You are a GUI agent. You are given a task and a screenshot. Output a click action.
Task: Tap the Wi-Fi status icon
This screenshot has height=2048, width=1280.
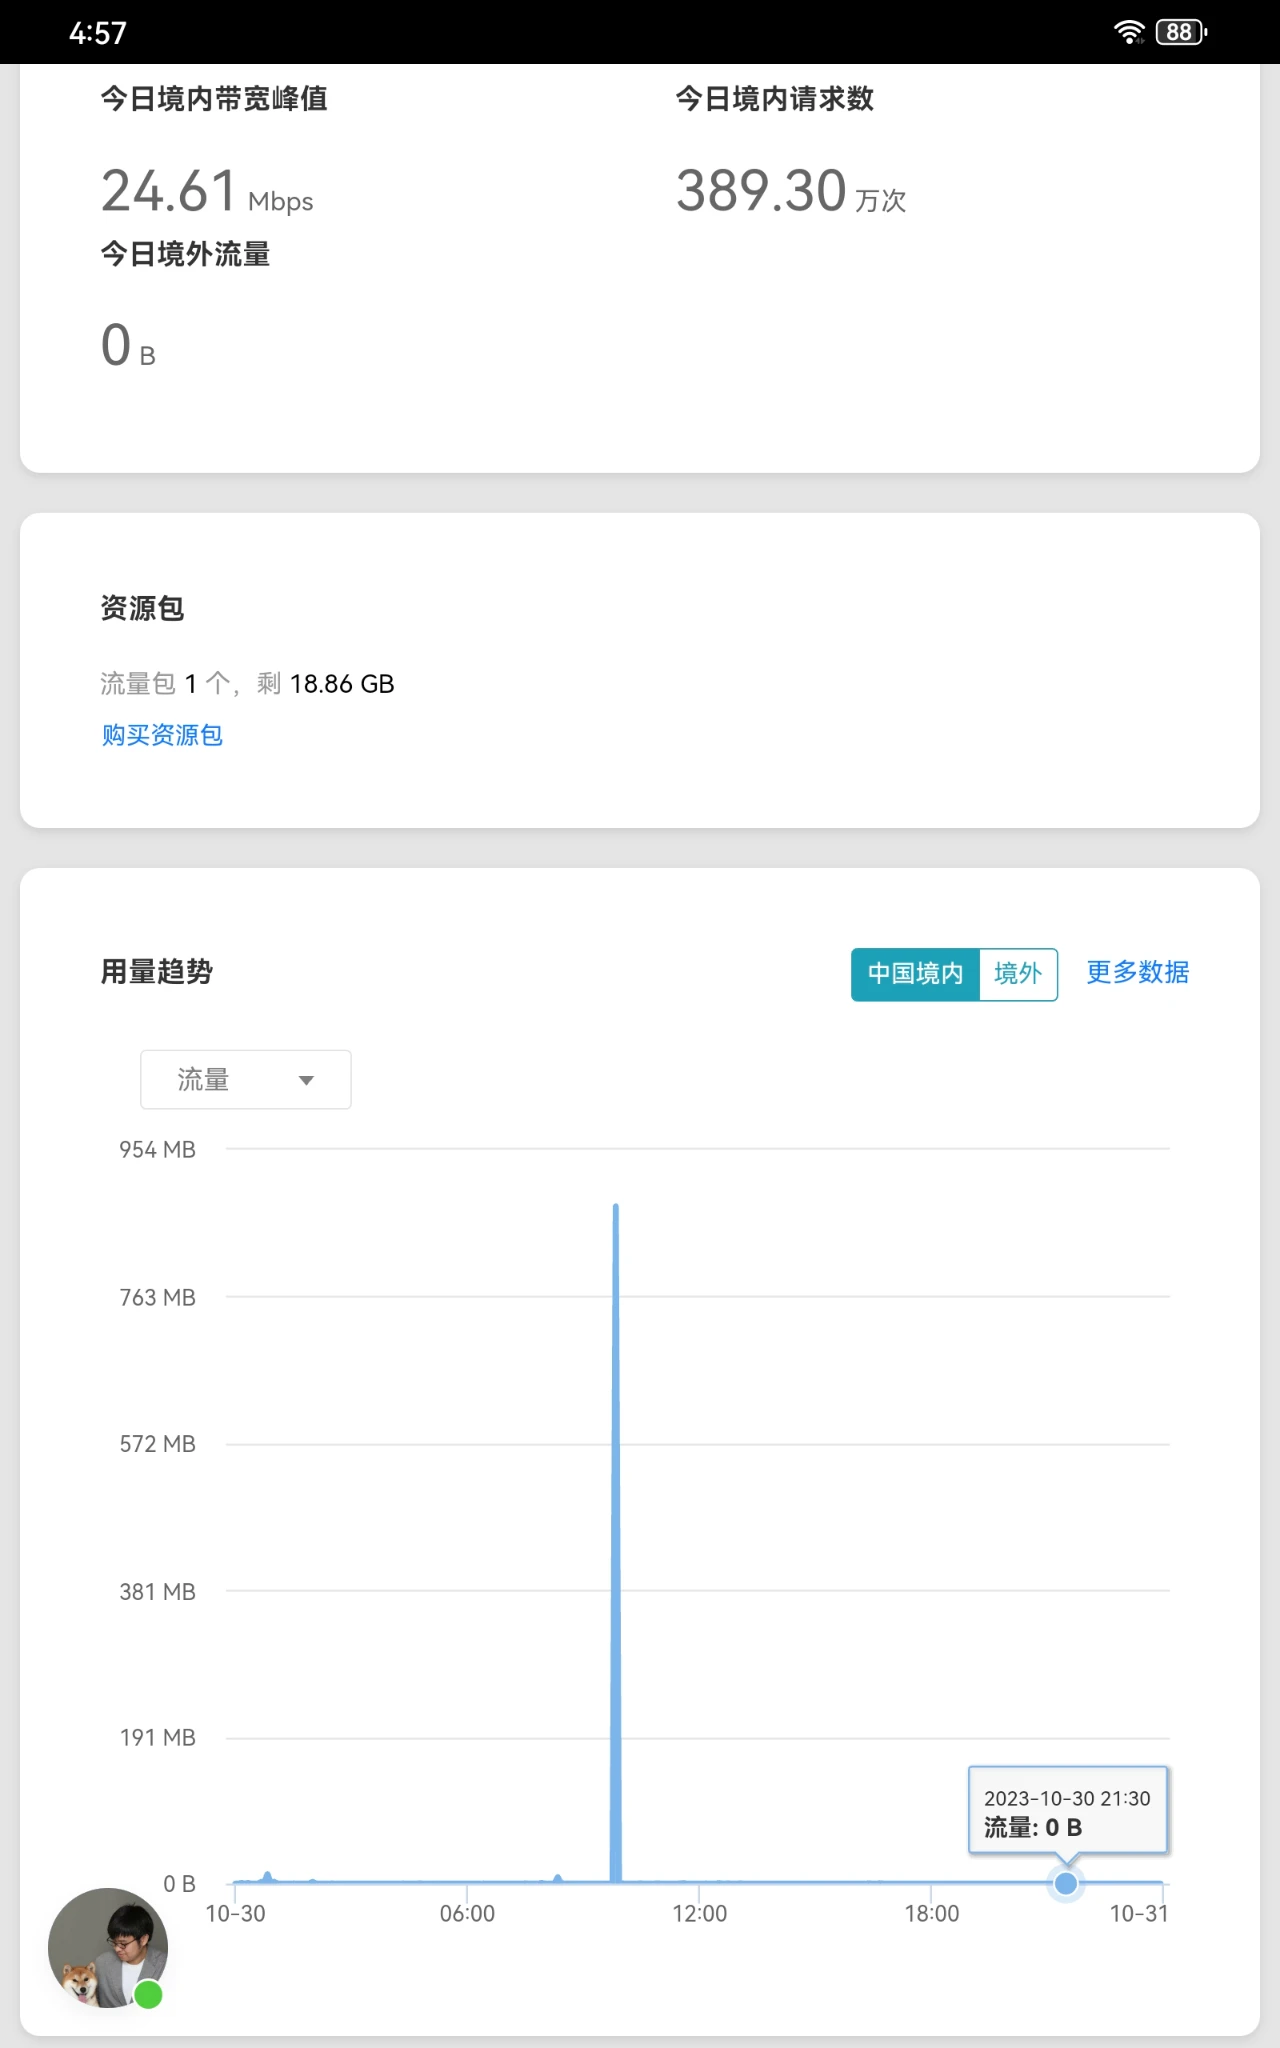pyautogui.click(x=1129, y=32)
